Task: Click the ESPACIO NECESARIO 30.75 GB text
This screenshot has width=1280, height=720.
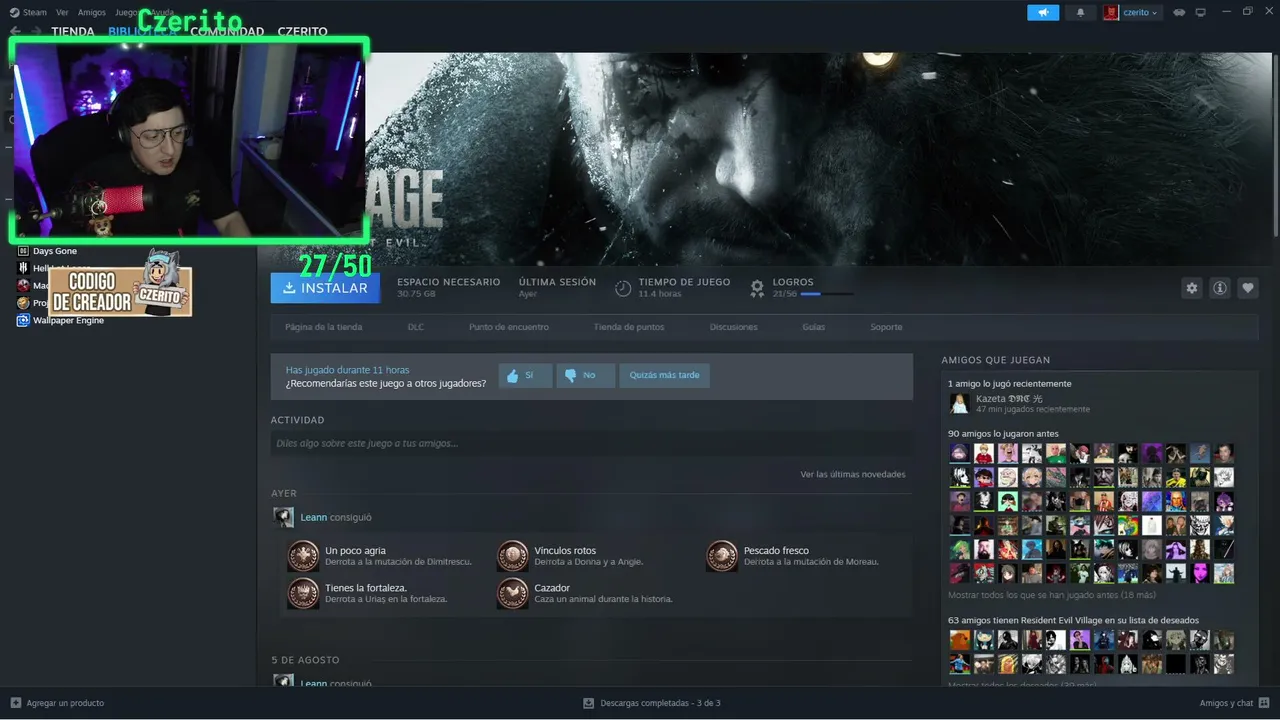Action: [x=448, y=288]
